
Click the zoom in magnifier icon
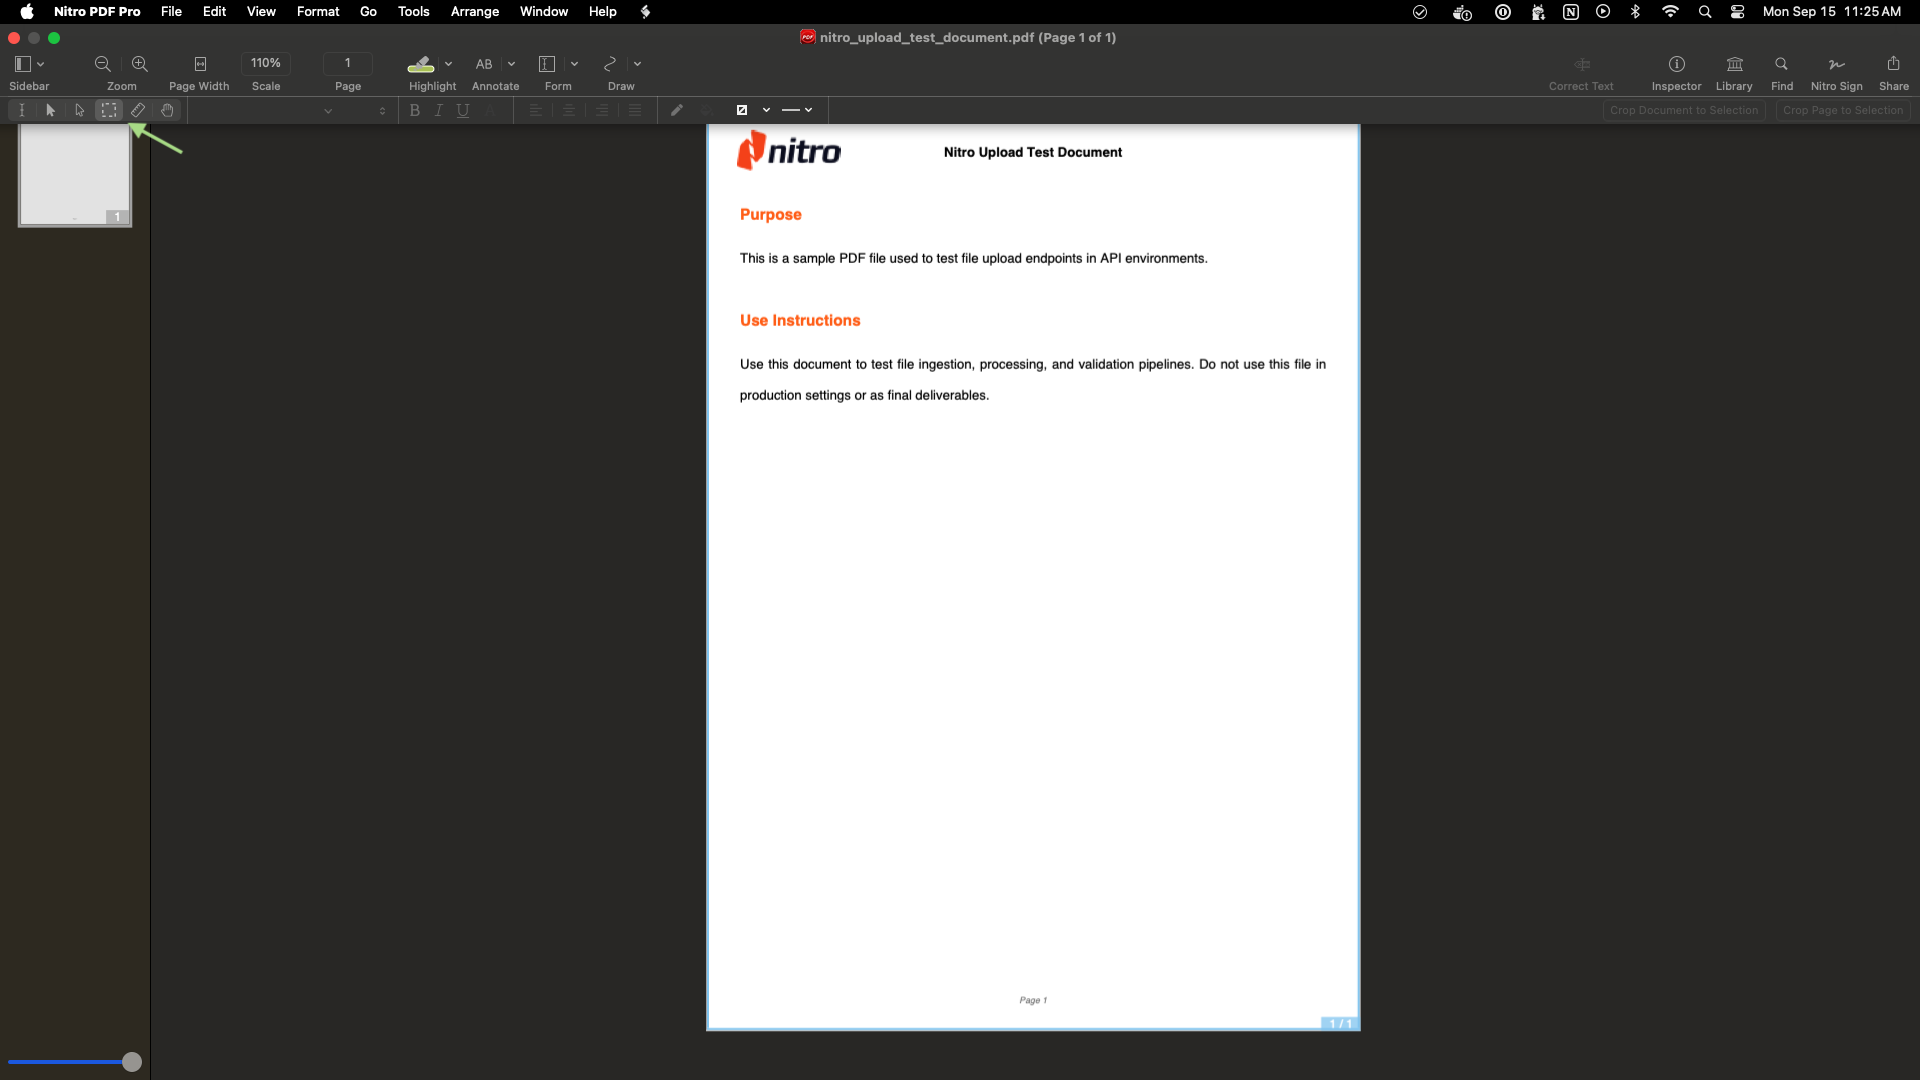click(140, 64)
